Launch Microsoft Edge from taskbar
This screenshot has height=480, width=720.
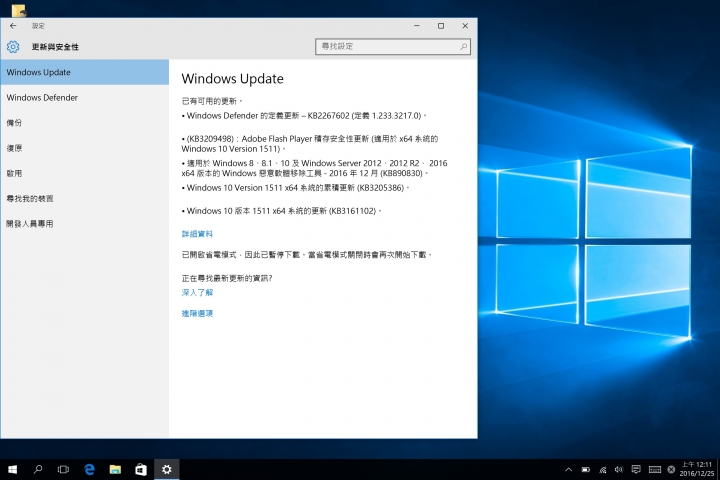pos(89,469)
